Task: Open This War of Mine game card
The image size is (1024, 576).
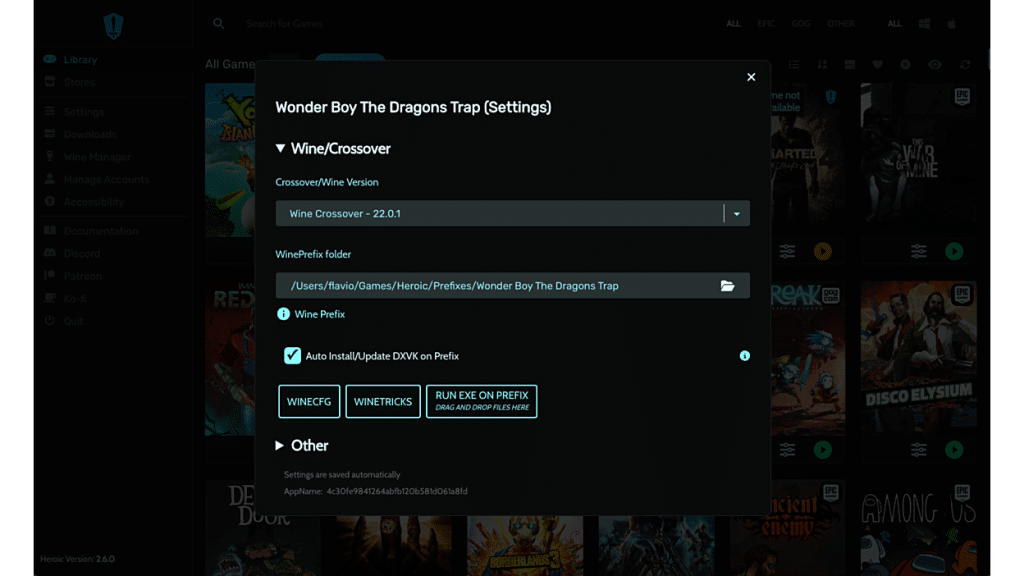Action: tap(918, 160)
